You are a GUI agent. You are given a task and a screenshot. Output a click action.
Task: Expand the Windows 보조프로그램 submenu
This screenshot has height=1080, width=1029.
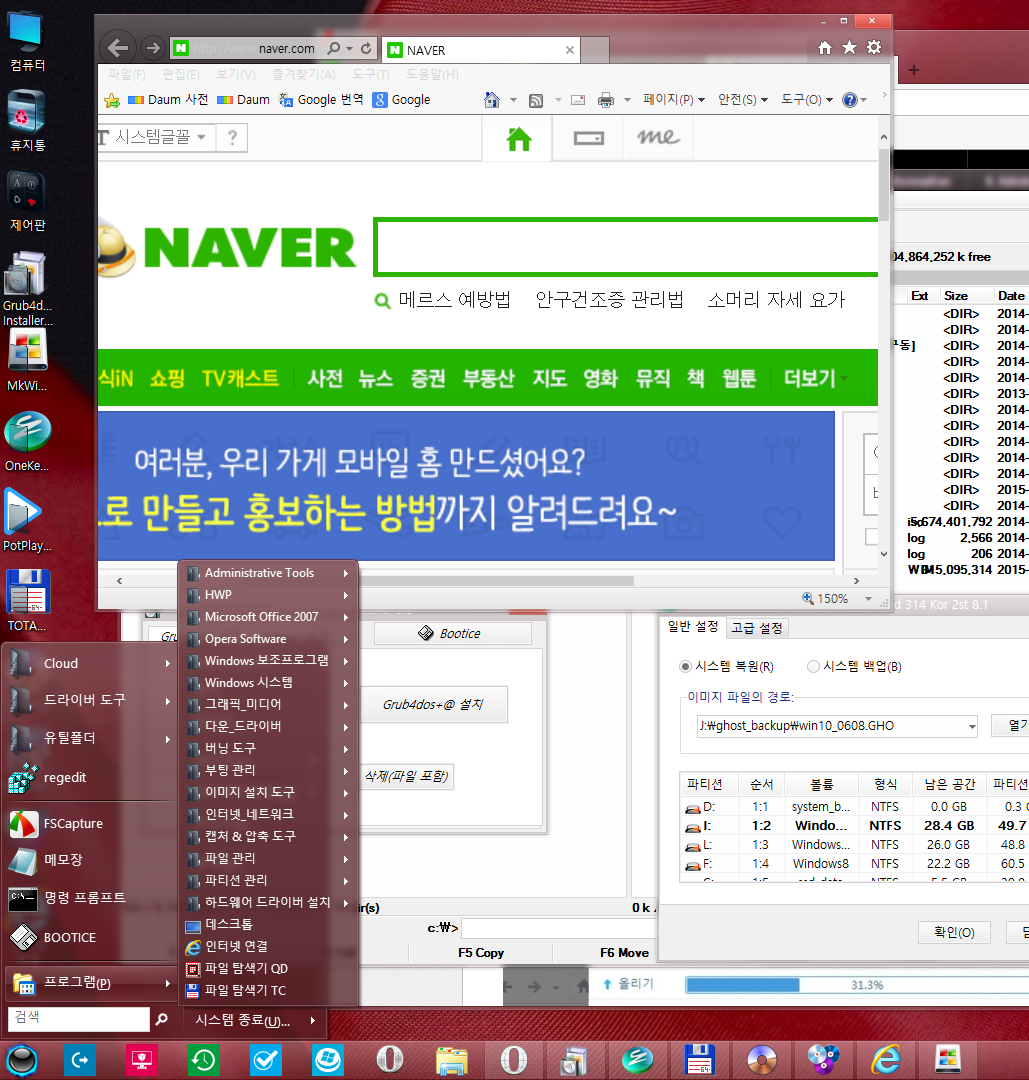[269, 661]
